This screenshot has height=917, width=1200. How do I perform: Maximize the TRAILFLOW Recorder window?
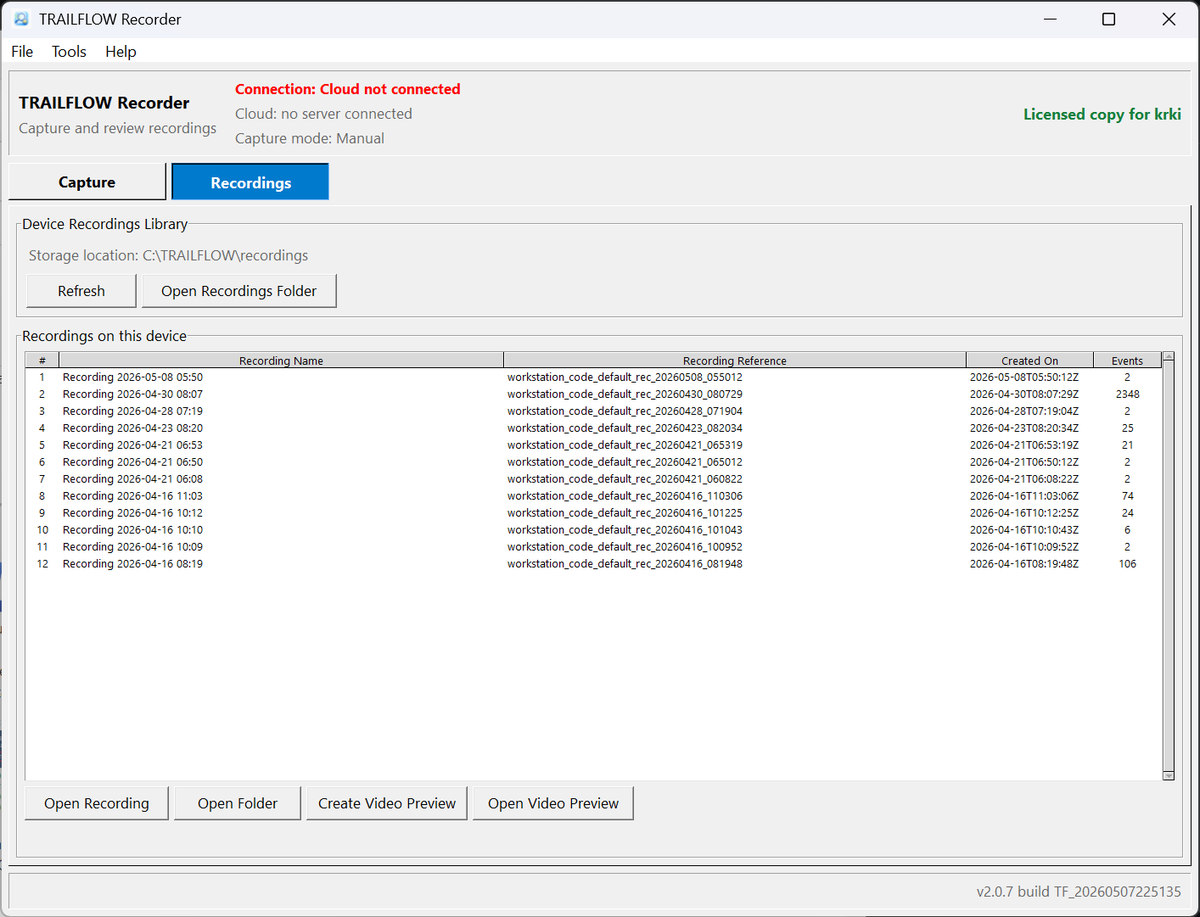pos(1109,19)
